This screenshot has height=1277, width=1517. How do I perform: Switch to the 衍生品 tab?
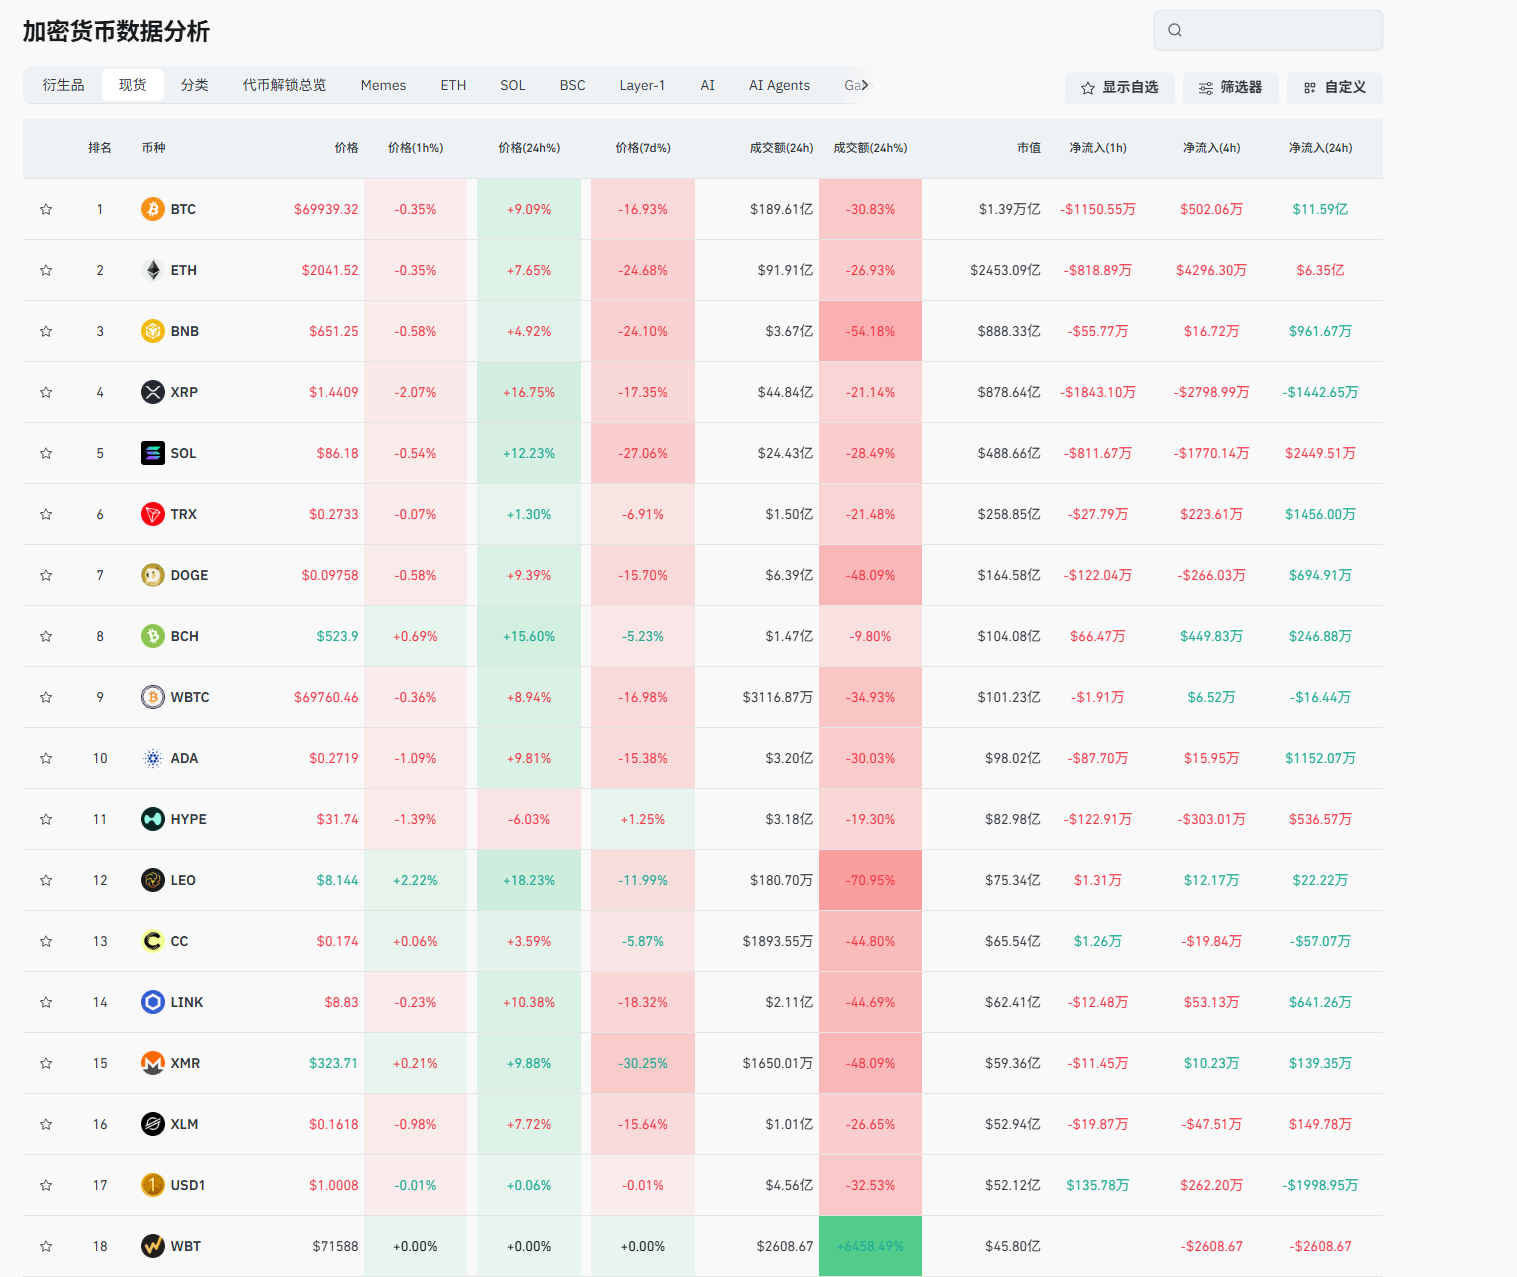(63, 85)
